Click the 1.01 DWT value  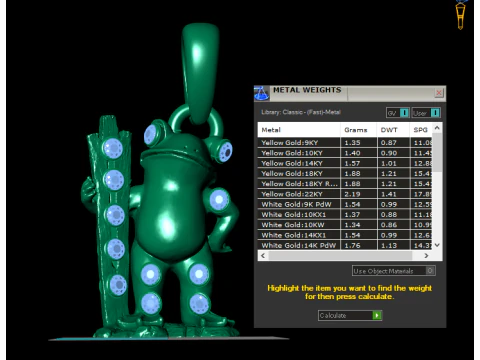click(389, 163)
